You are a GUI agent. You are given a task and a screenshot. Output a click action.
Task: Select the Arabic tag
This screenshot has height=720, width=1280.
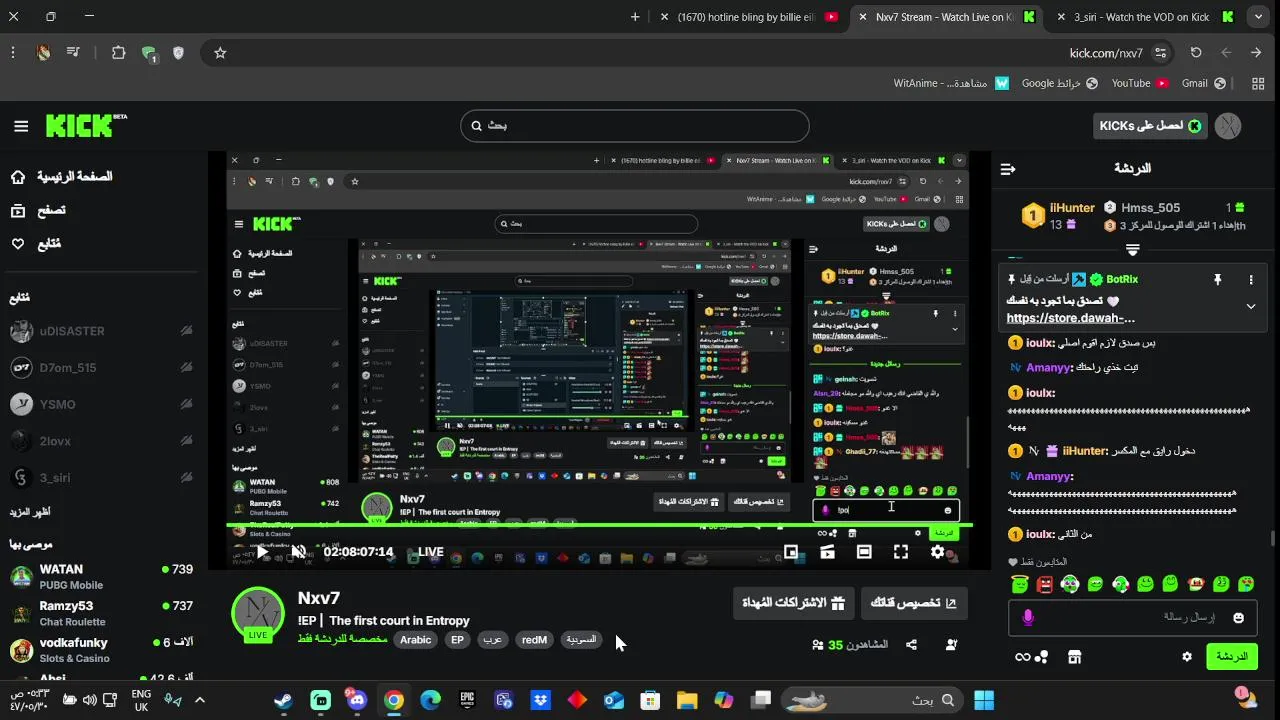pyautogui.click(x=416, y=640)
